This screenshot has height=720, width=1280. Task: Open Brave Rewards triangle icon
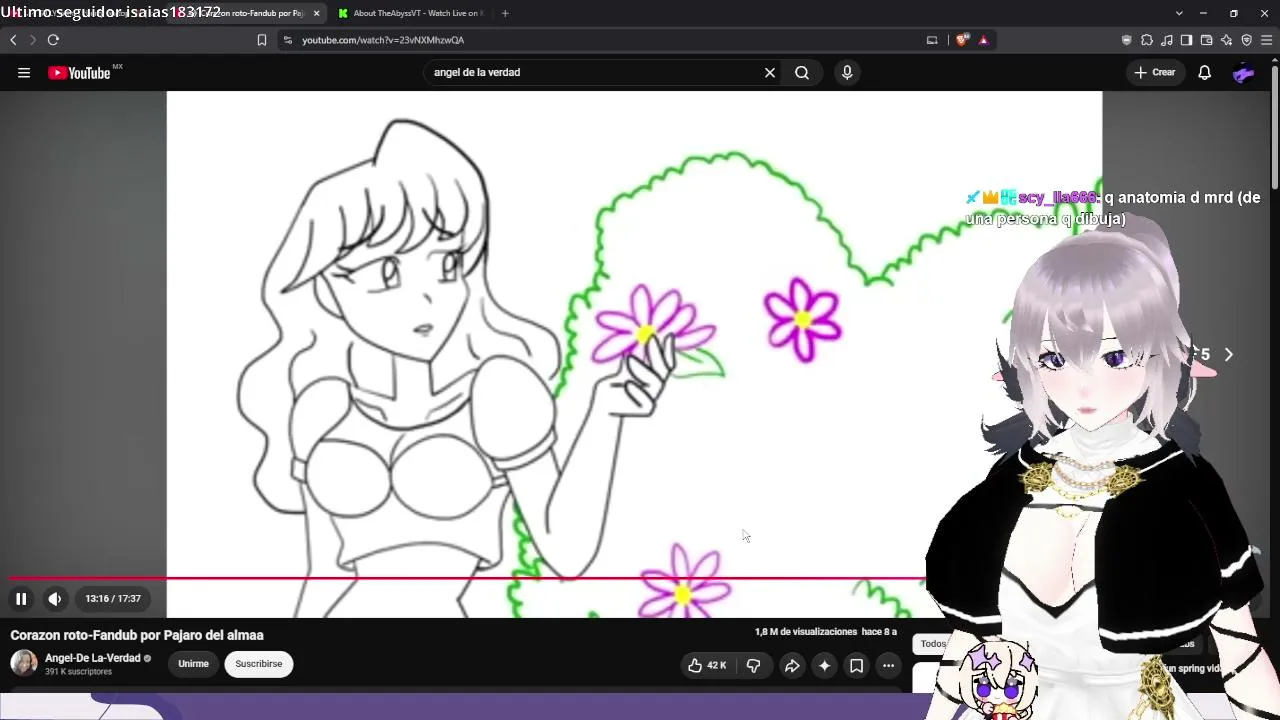(984, 40)
